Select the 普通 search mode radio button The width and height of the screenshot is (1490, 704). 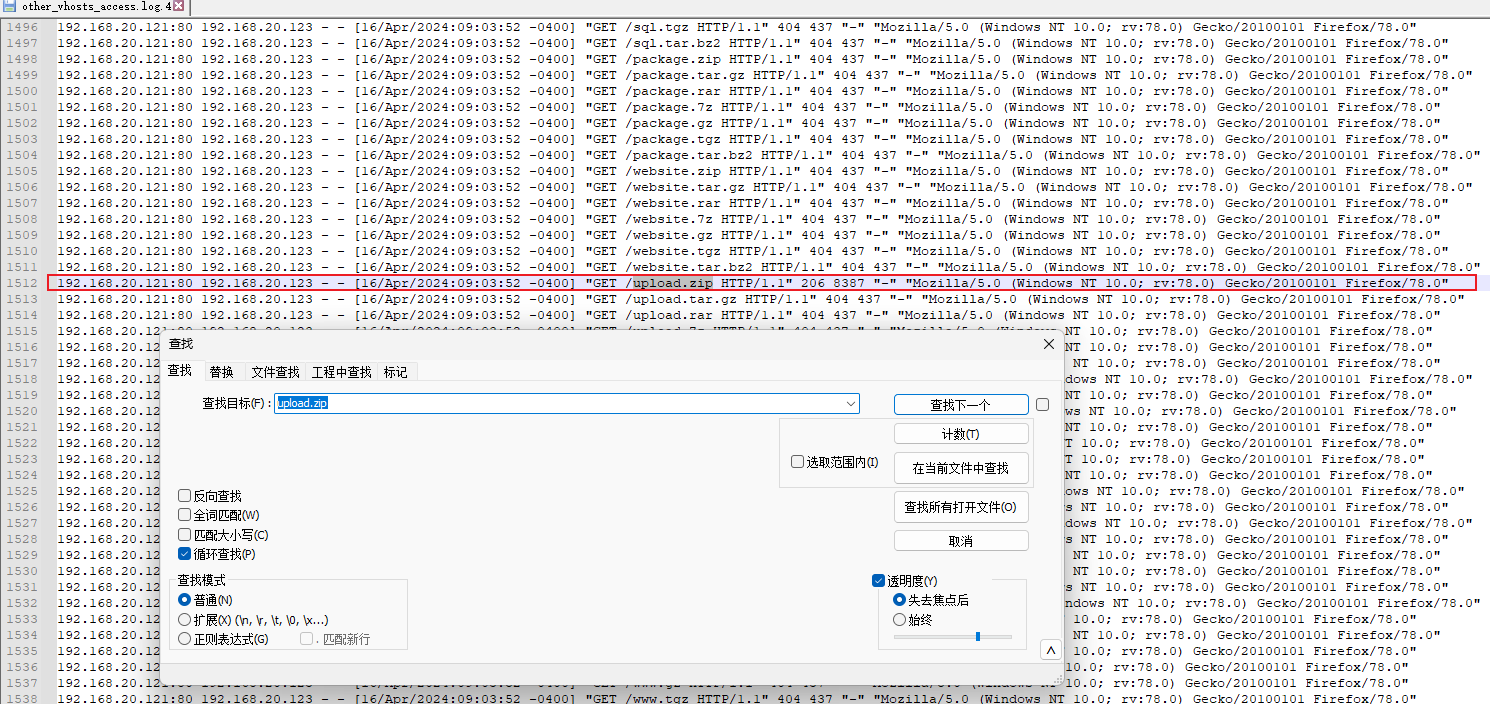[184, 600]
